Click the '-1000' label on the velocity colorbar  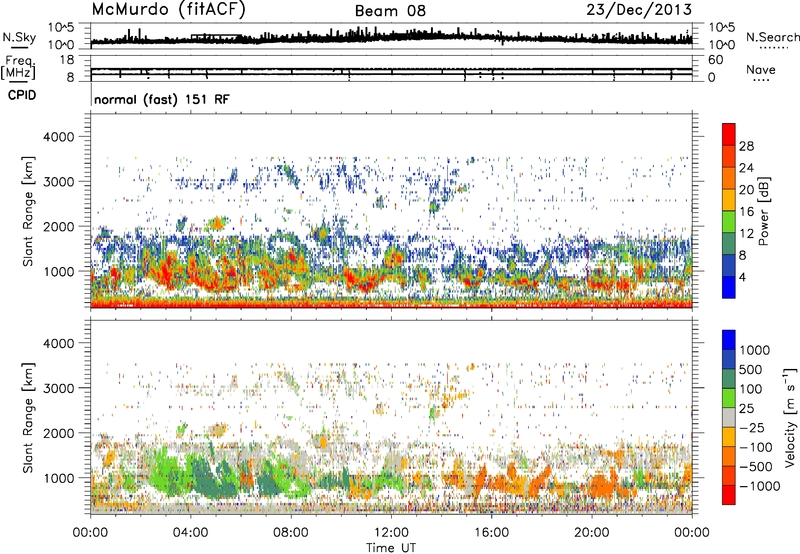click(759, 486)
